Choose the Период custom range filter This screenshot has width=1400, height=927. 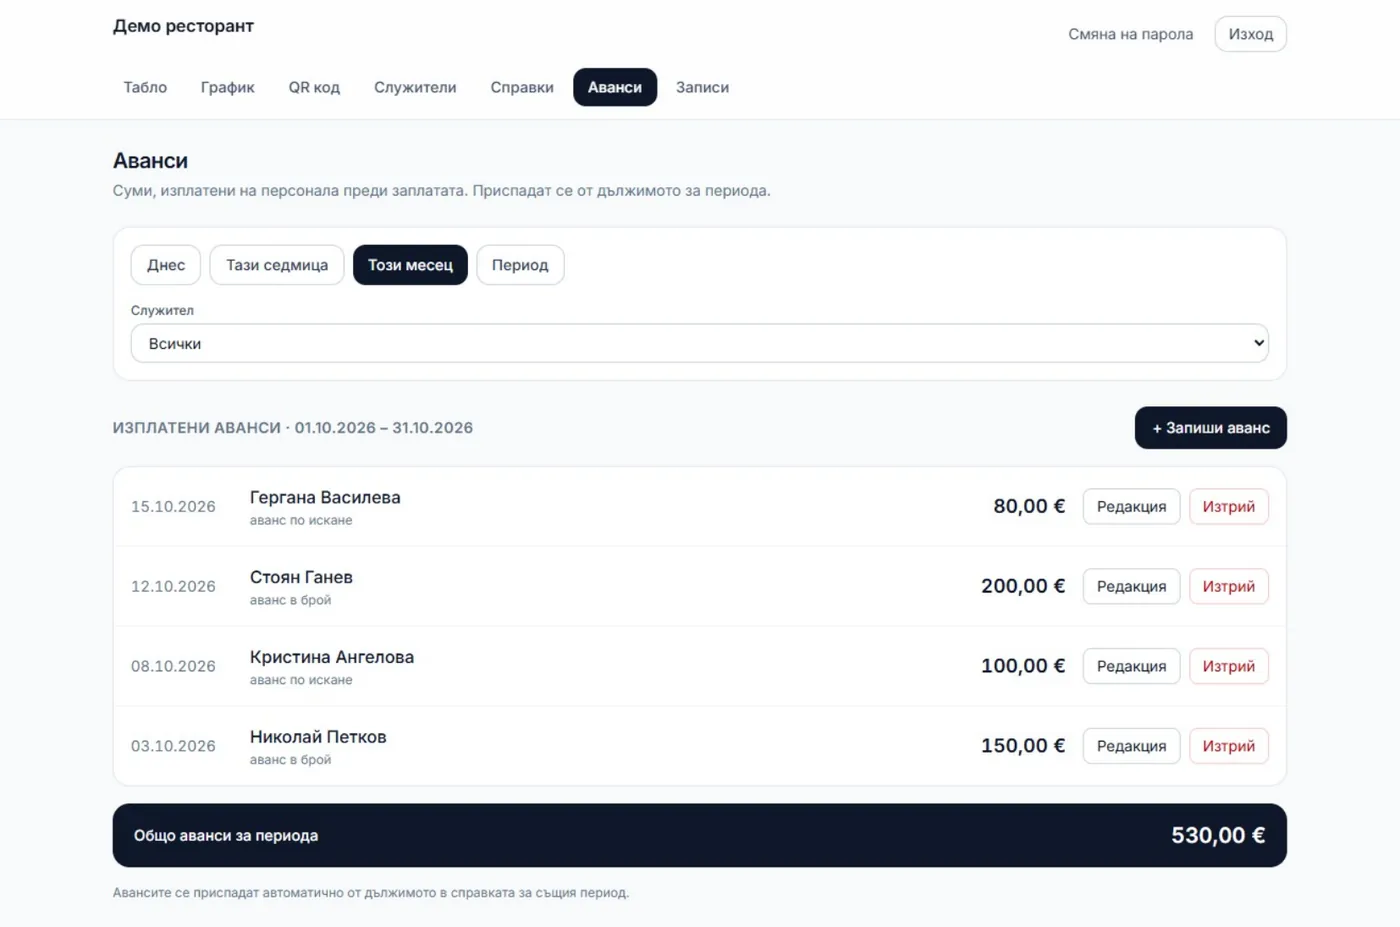click(520, 265)
